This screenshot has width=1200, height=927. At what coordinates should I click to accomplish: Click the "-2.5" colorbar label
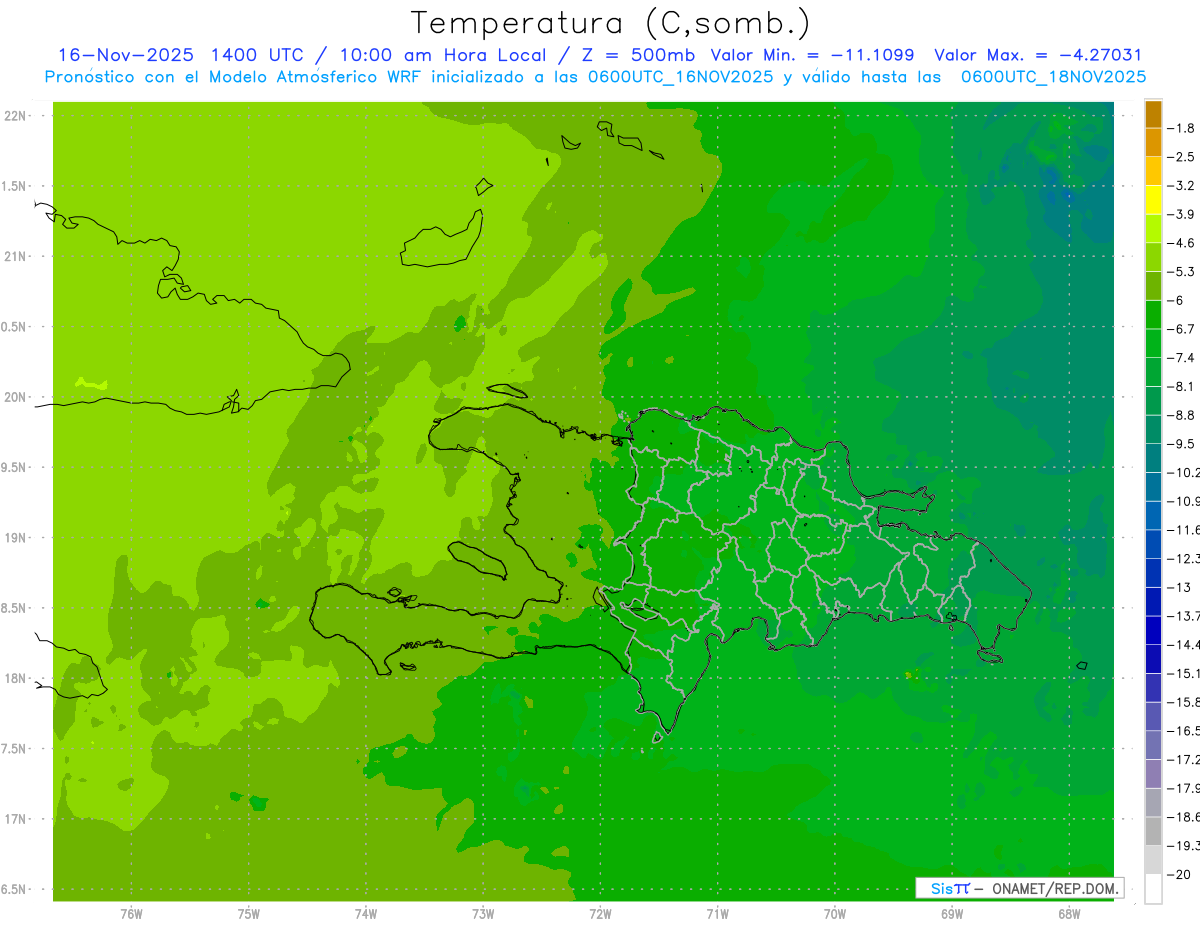pos(1181,157)
